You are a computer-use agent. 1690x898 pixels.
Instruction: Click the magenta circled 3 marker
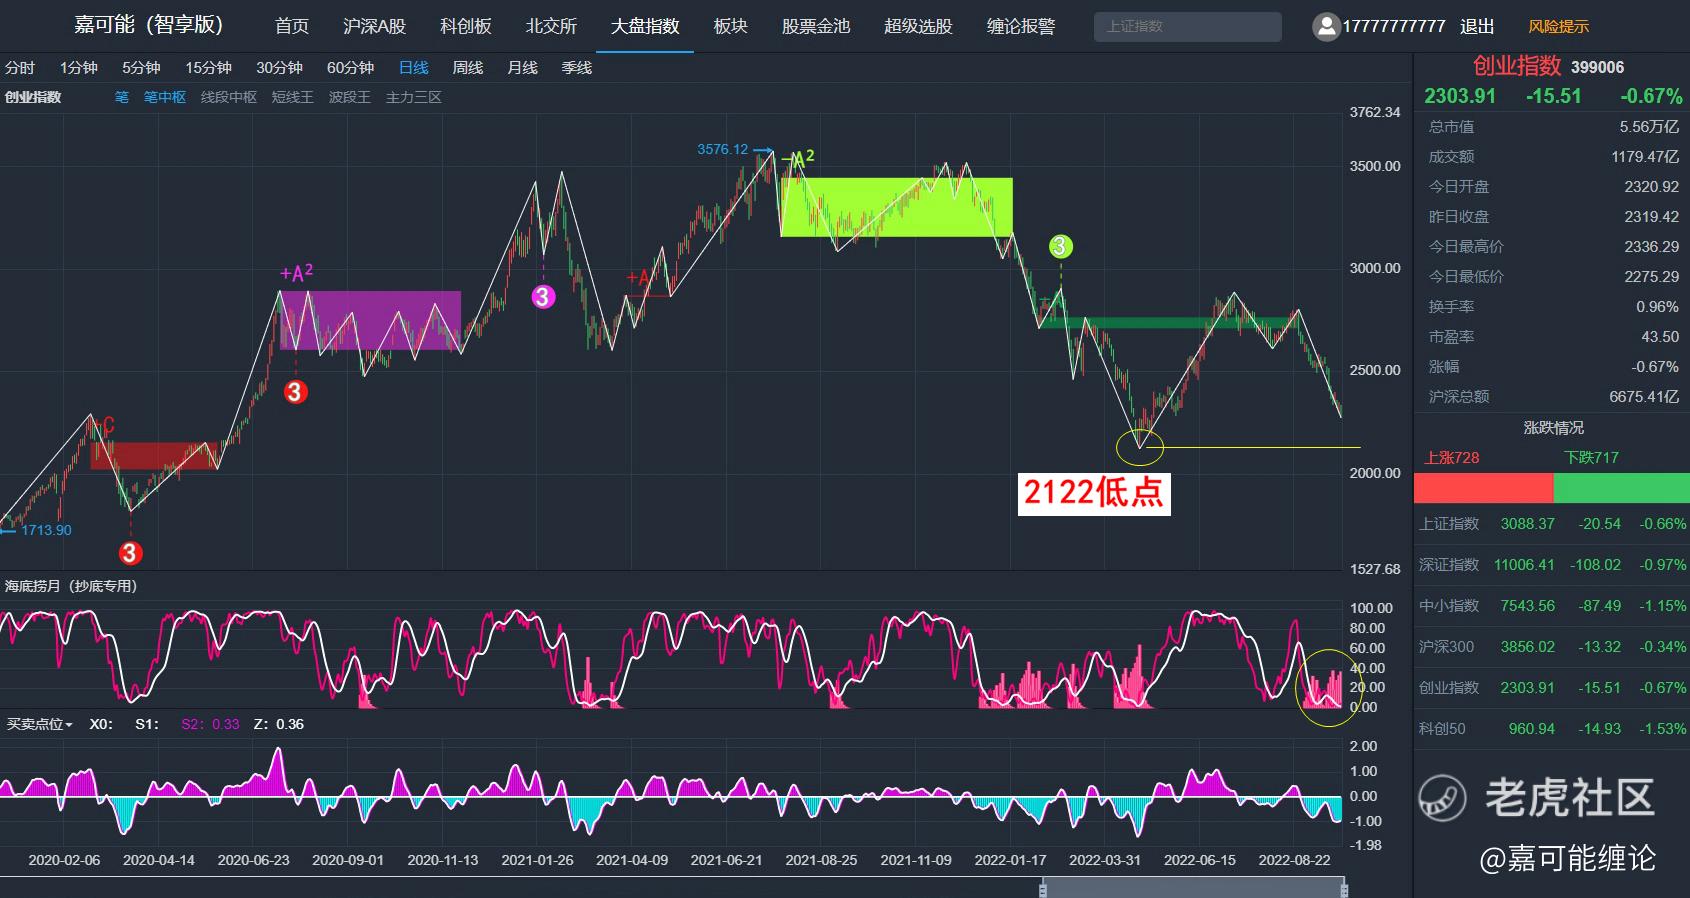coord(543,296)
